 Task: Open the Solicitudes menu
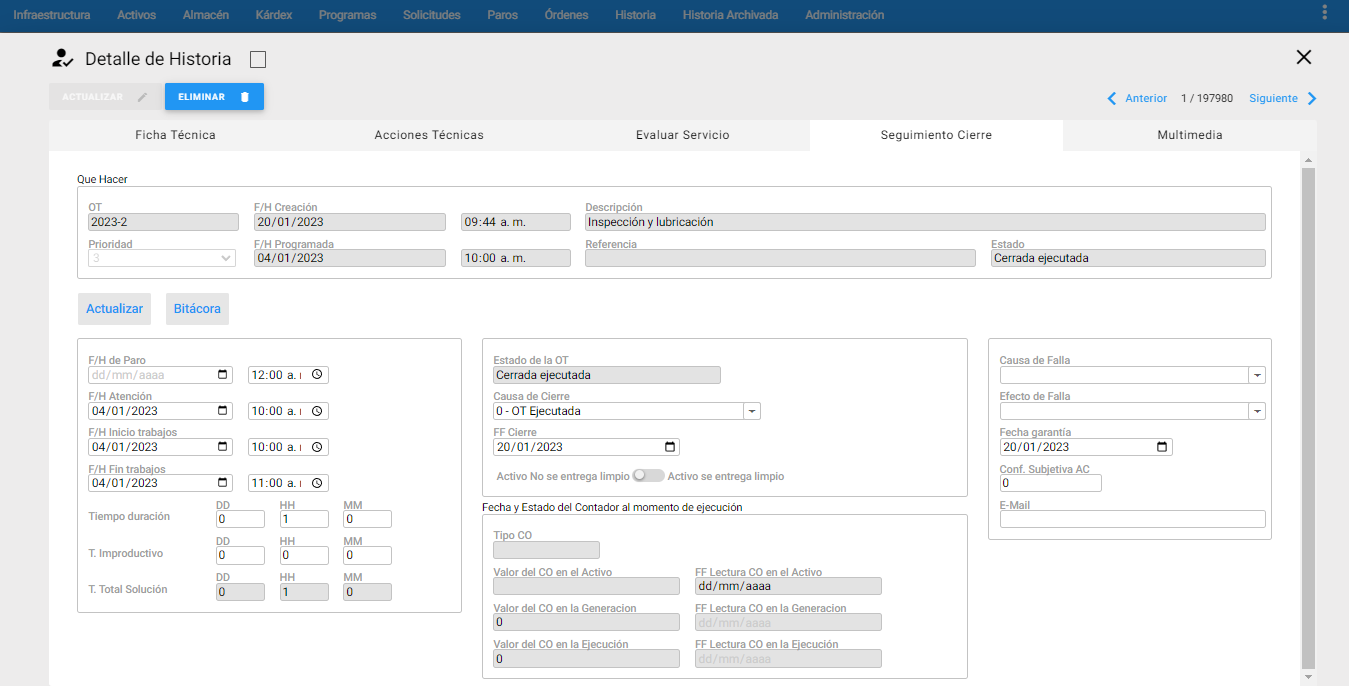[432, 15]
